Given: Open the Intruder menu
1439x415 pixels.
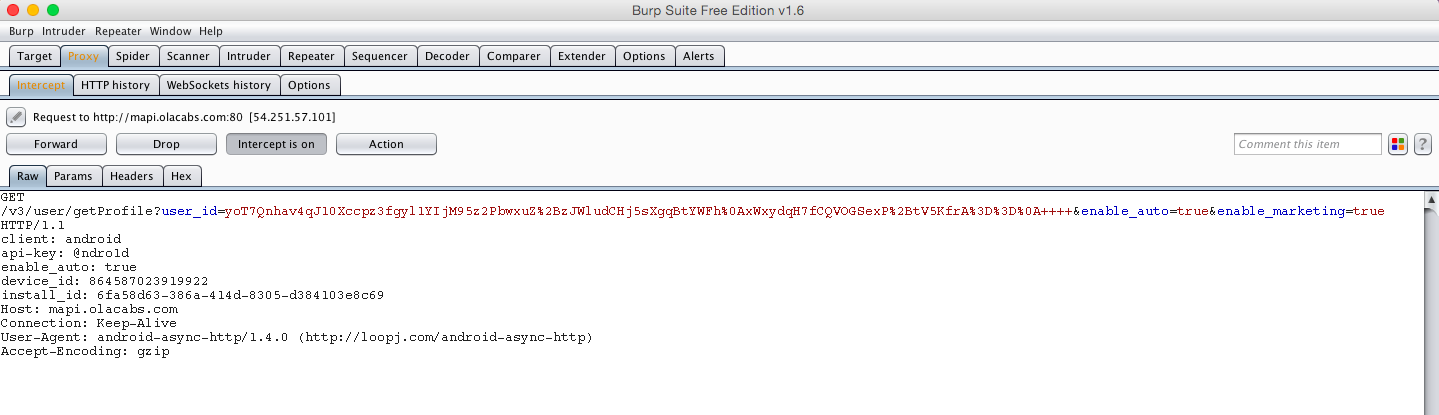Looking at the screenshot, I should pos(64,31).
